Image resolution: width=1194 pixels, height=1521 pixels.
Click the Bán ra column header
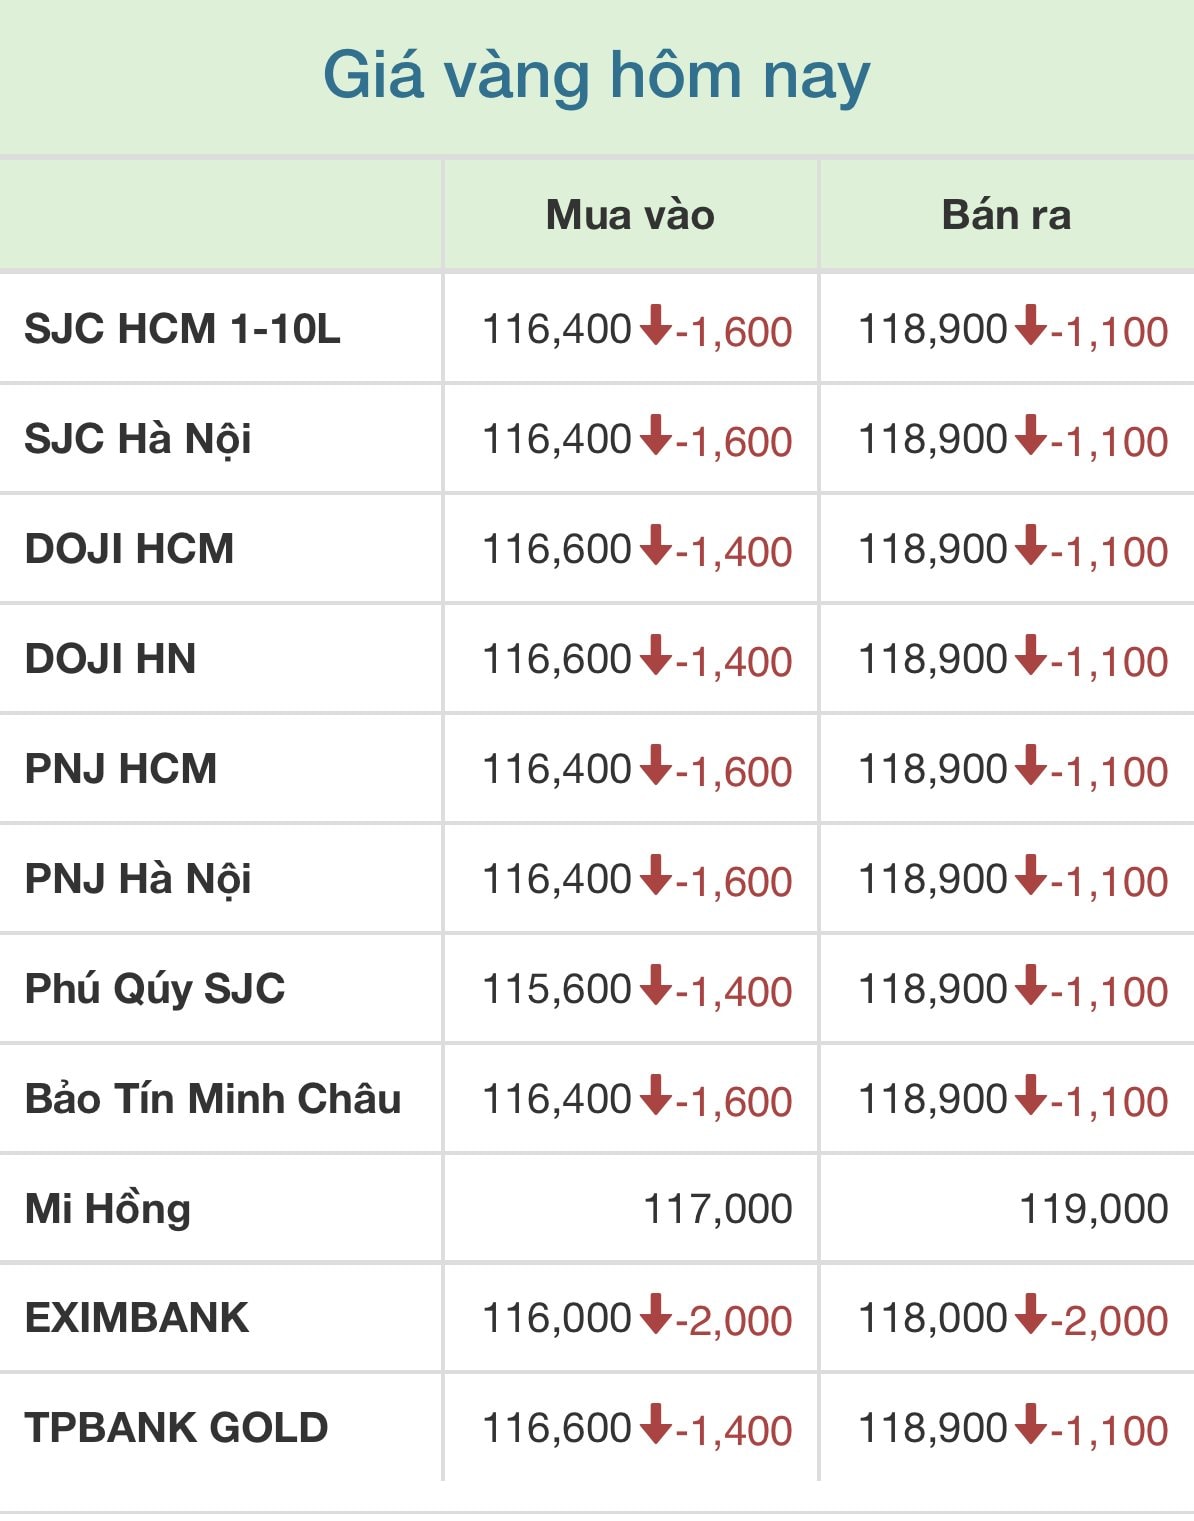[1006, 215]
